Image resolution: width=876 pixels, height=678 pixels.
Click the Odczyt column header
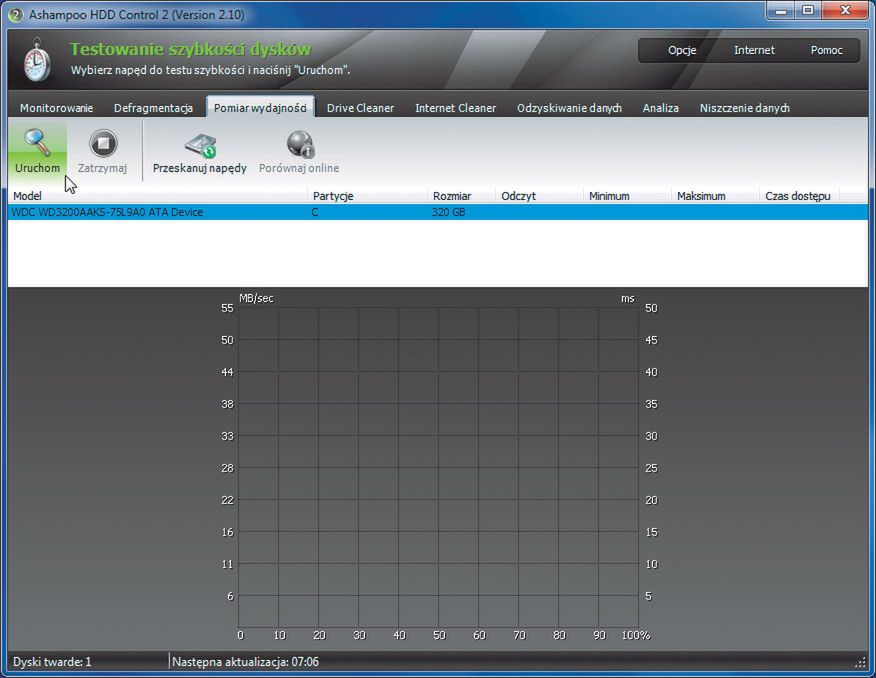pyautogui.click(x=539, y=196)
